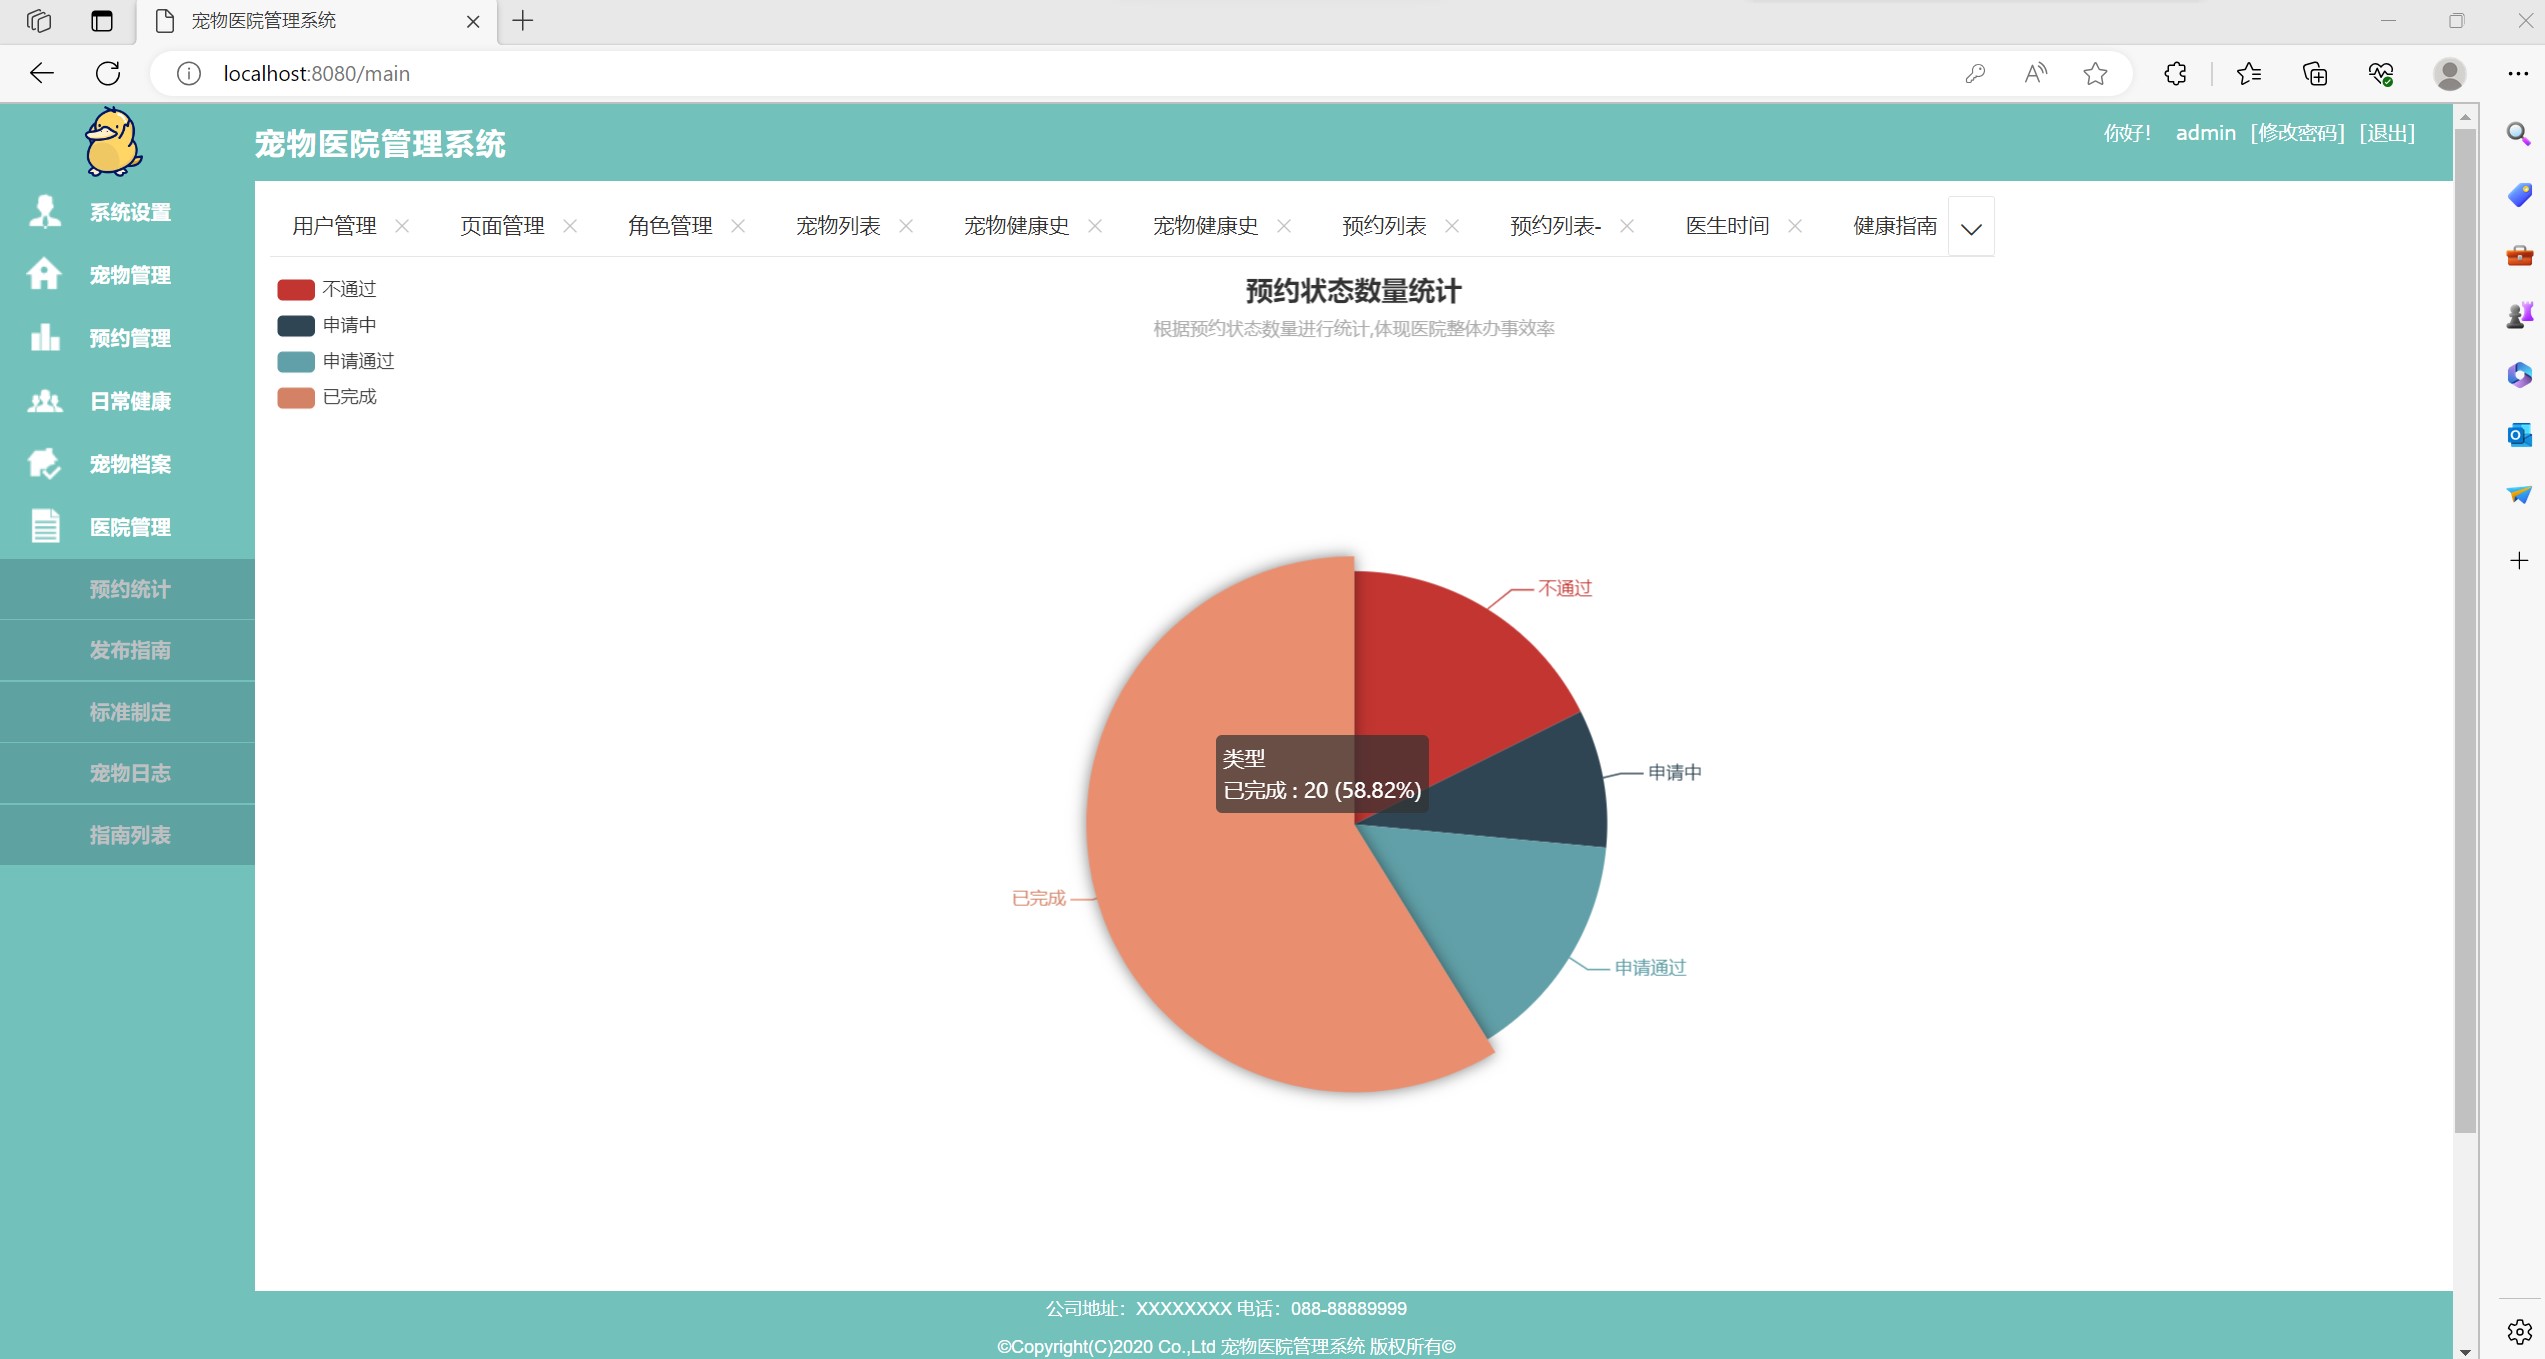Expand the 宠物管理 menu
Image resolution: width=2545 pixels, height=1359 pixels.
point(130,275)
